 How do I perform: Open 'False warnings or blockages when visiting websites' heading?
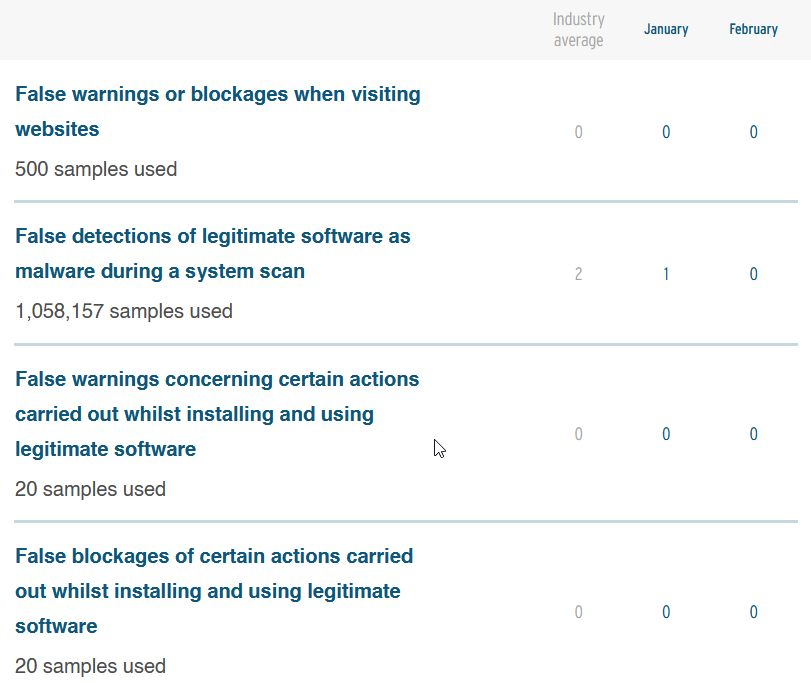[218, 112]
